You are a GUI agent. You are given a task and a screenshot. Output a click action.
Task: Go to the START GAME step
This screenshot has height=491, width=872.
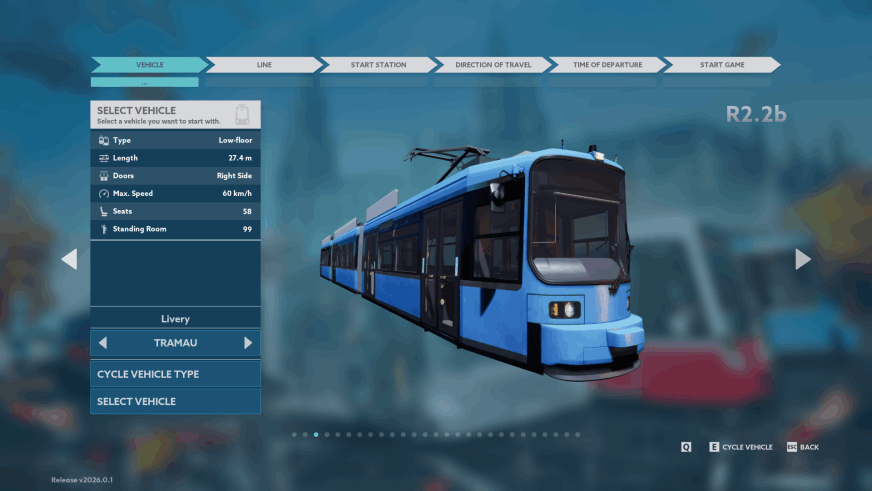(x=722, y=65)
